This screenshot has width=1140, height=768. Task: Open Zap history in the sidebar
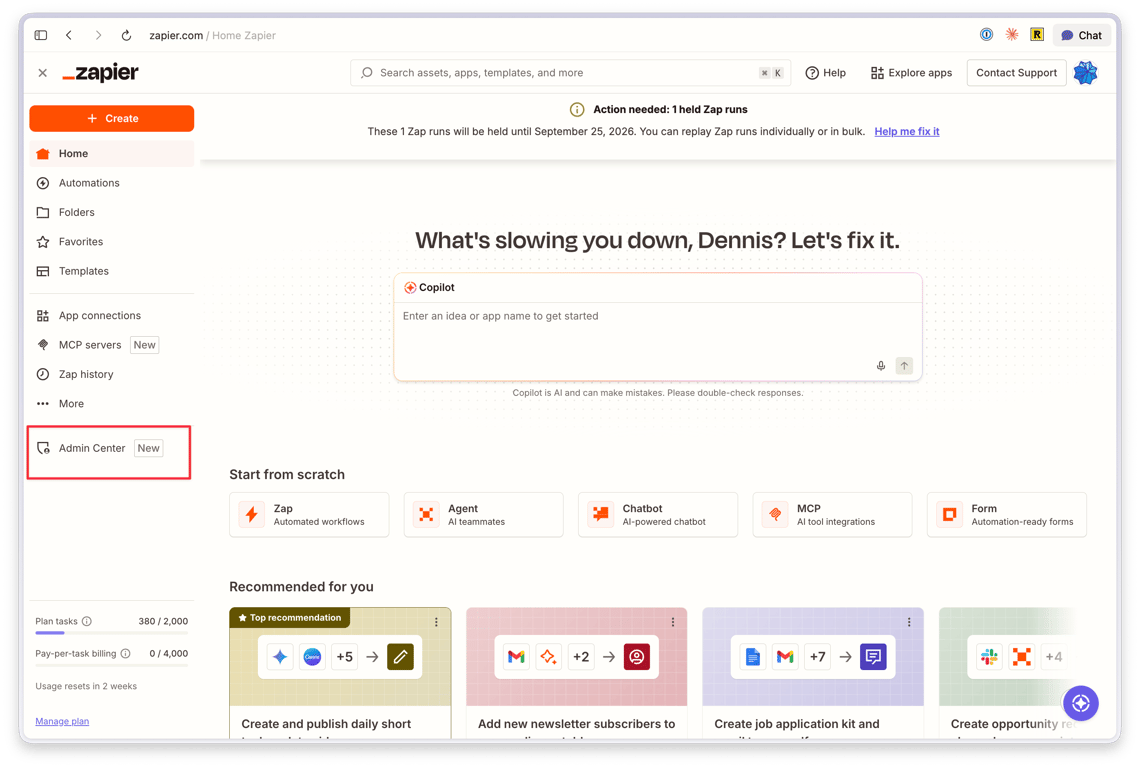[112, 374]
